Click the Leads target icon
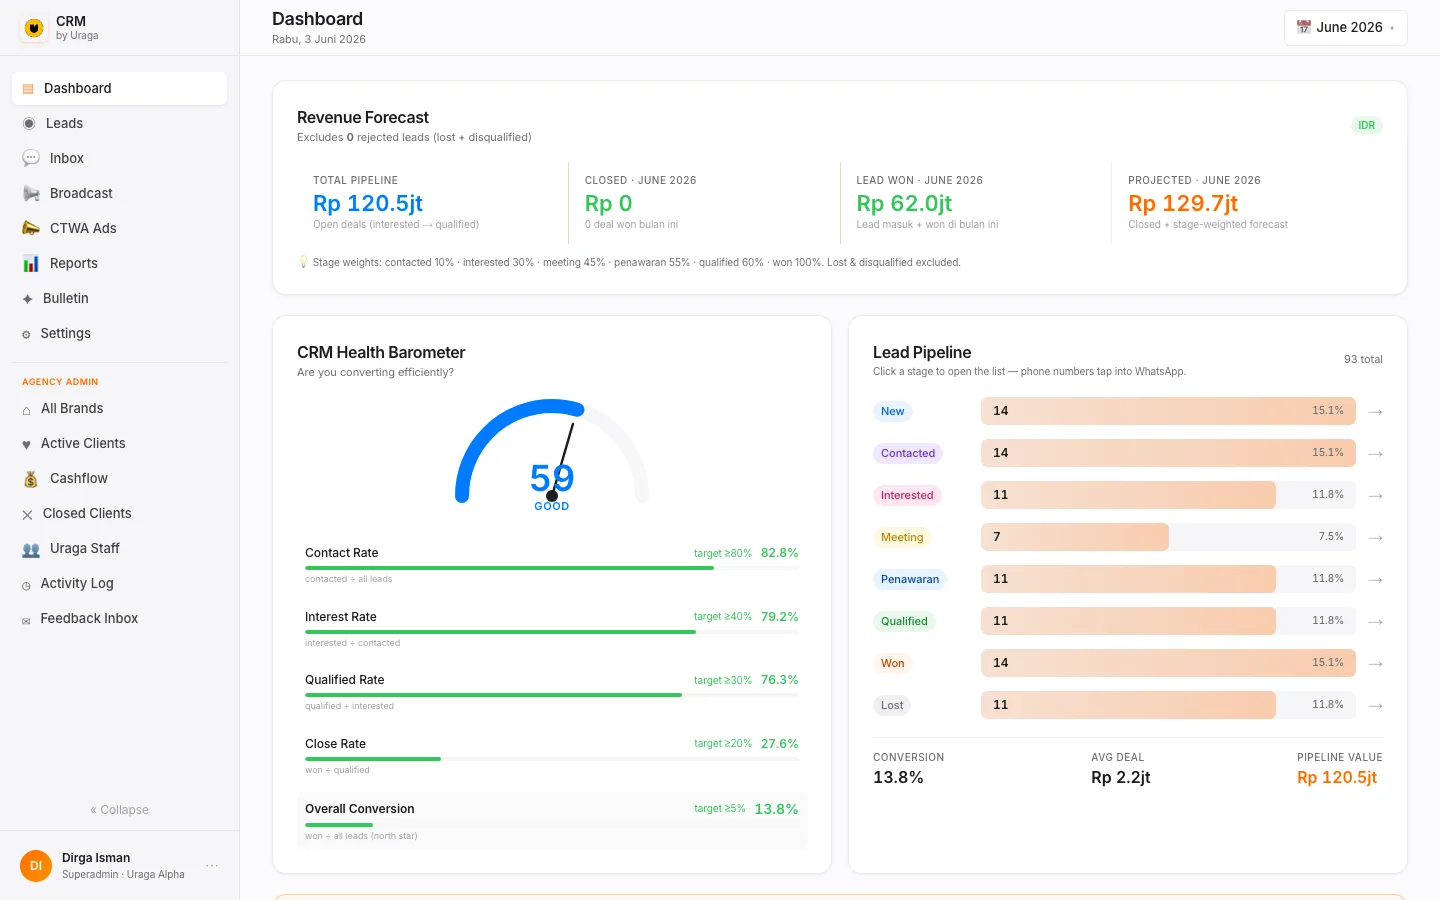This screenshot has height=900, width=1440. pos(29,124)
